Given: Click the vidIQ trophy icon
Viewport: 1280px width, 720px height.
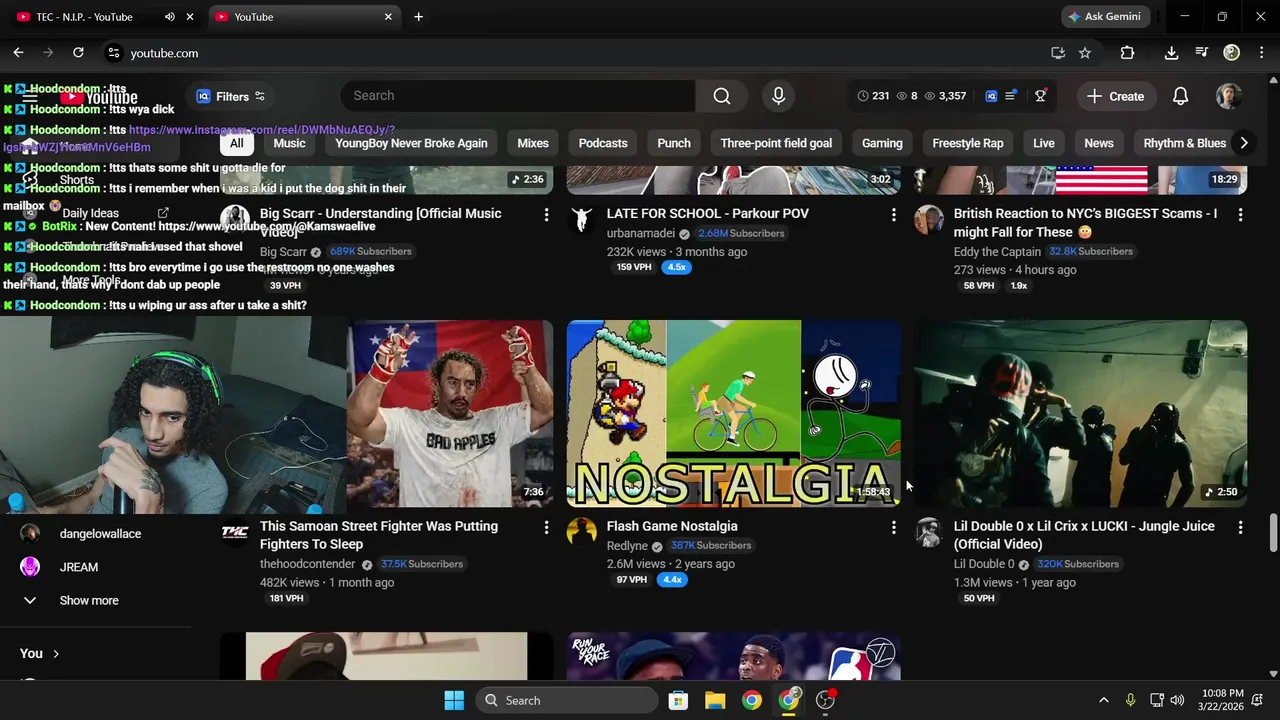Looking at the screenshot, I should coord(1040,96).
